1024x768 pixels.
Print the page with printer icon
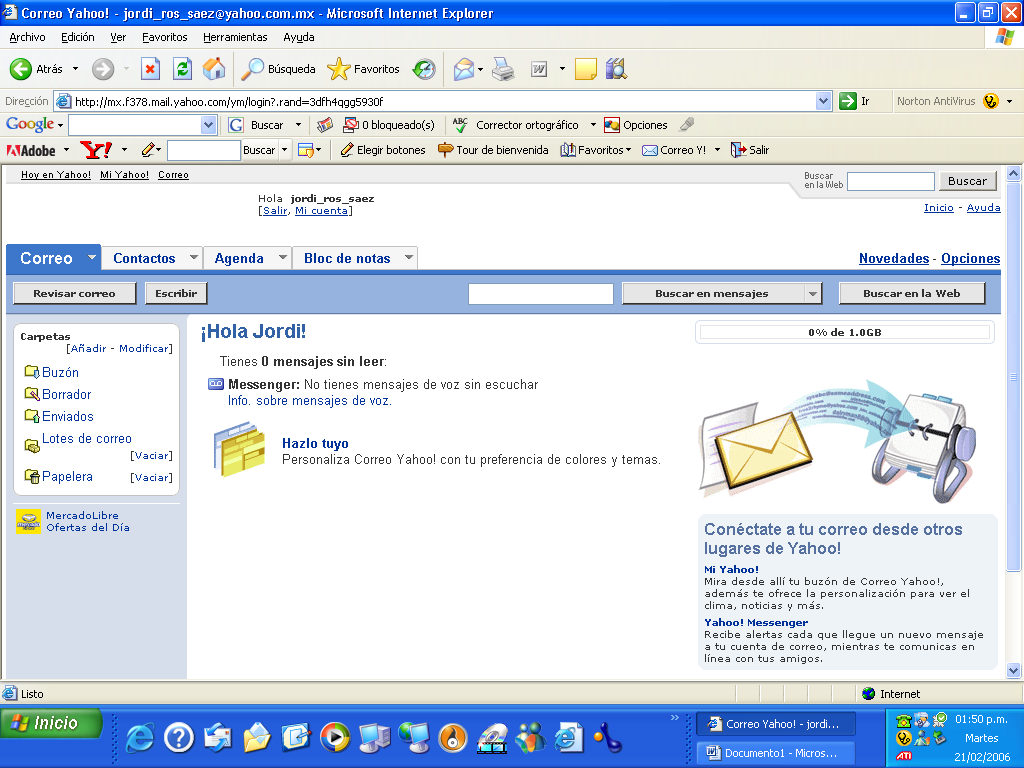503,69
